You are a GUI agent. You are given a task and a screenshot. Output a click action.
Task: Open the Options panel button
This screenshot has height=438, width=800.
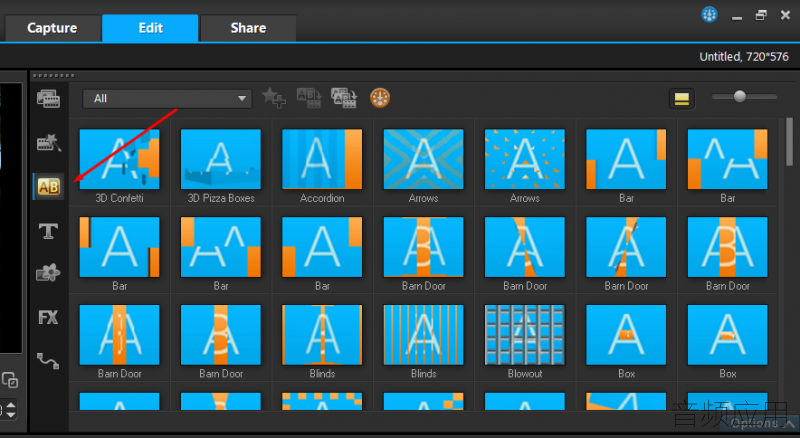tap(760, 423)
